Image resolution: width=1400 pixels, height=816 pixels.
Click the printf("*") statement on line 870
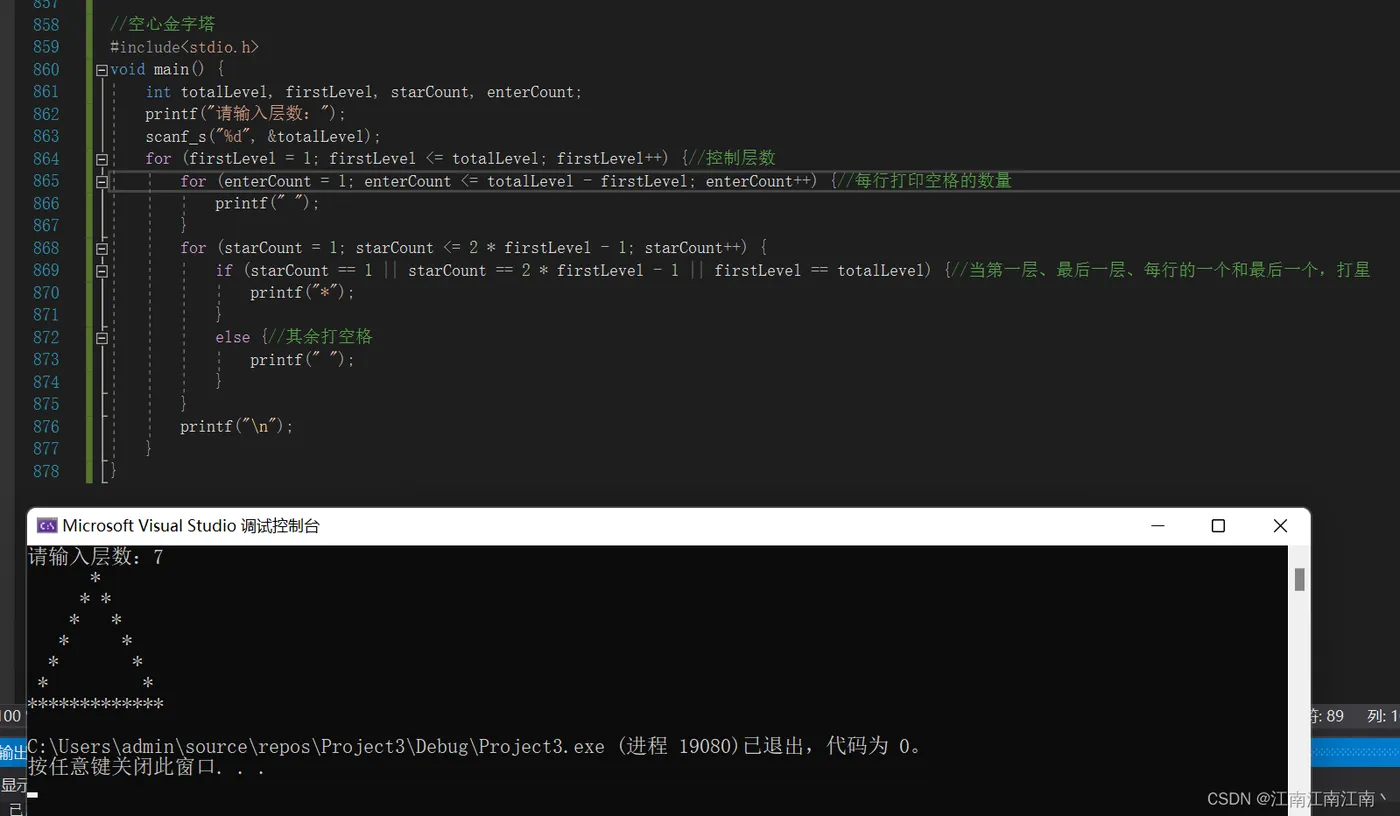(302, 293)
